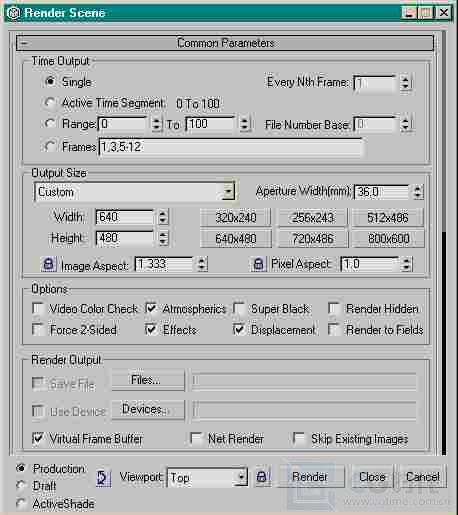The height and width of the screenshot is (515, 458).
Task: Choose the 512x486 preset button
Action: pos(388,218)
